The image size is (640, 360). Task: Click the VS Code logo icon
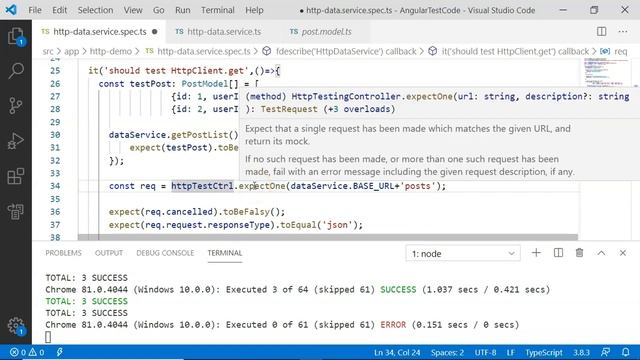click(x=11, y=10)
